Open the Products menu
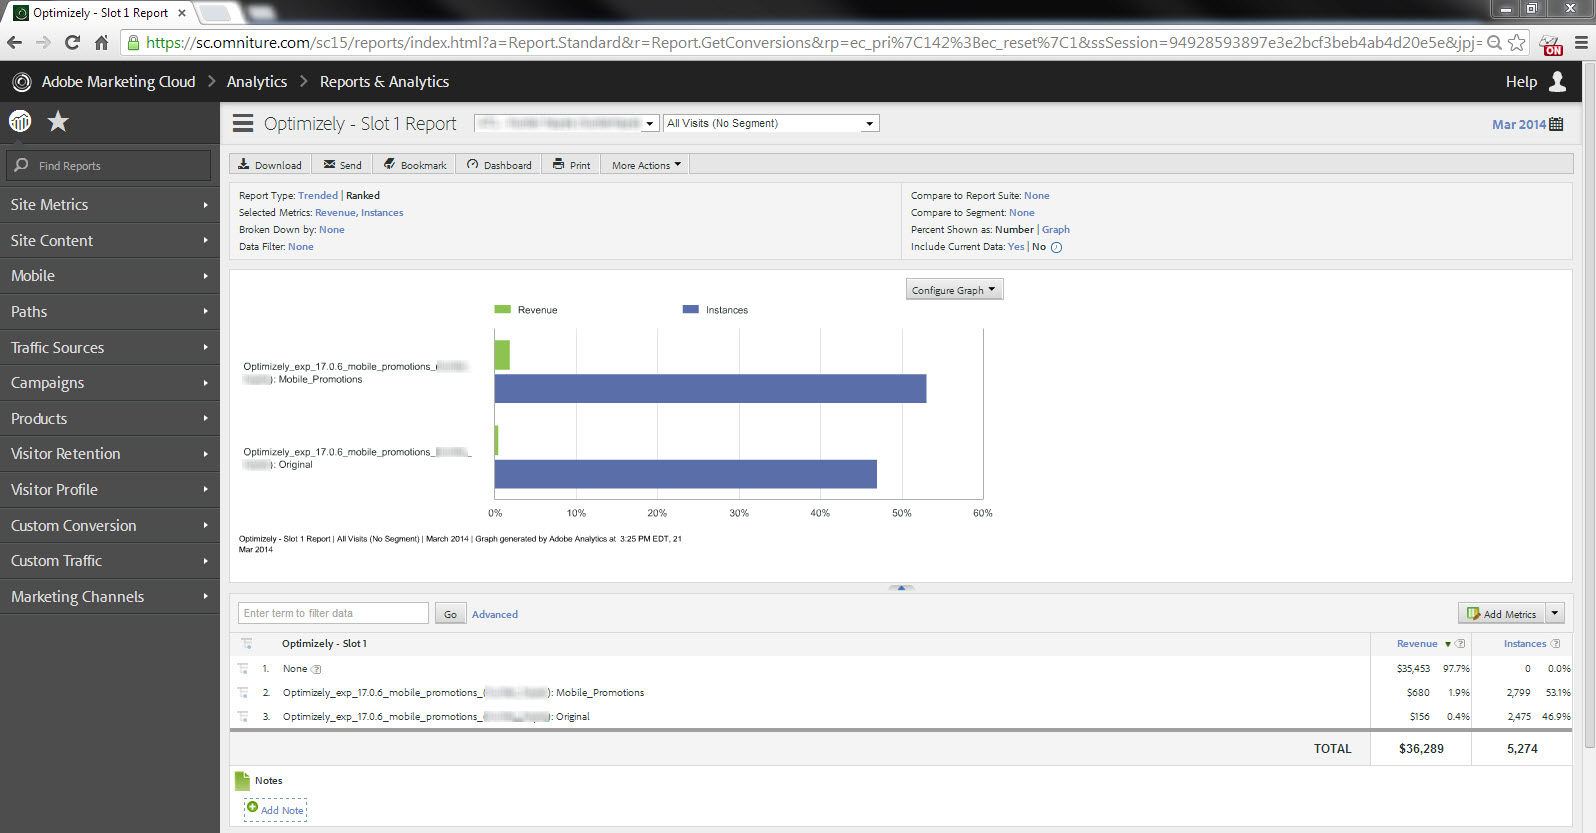Screen dimensions: 1596x833 [x=110, y=418]
